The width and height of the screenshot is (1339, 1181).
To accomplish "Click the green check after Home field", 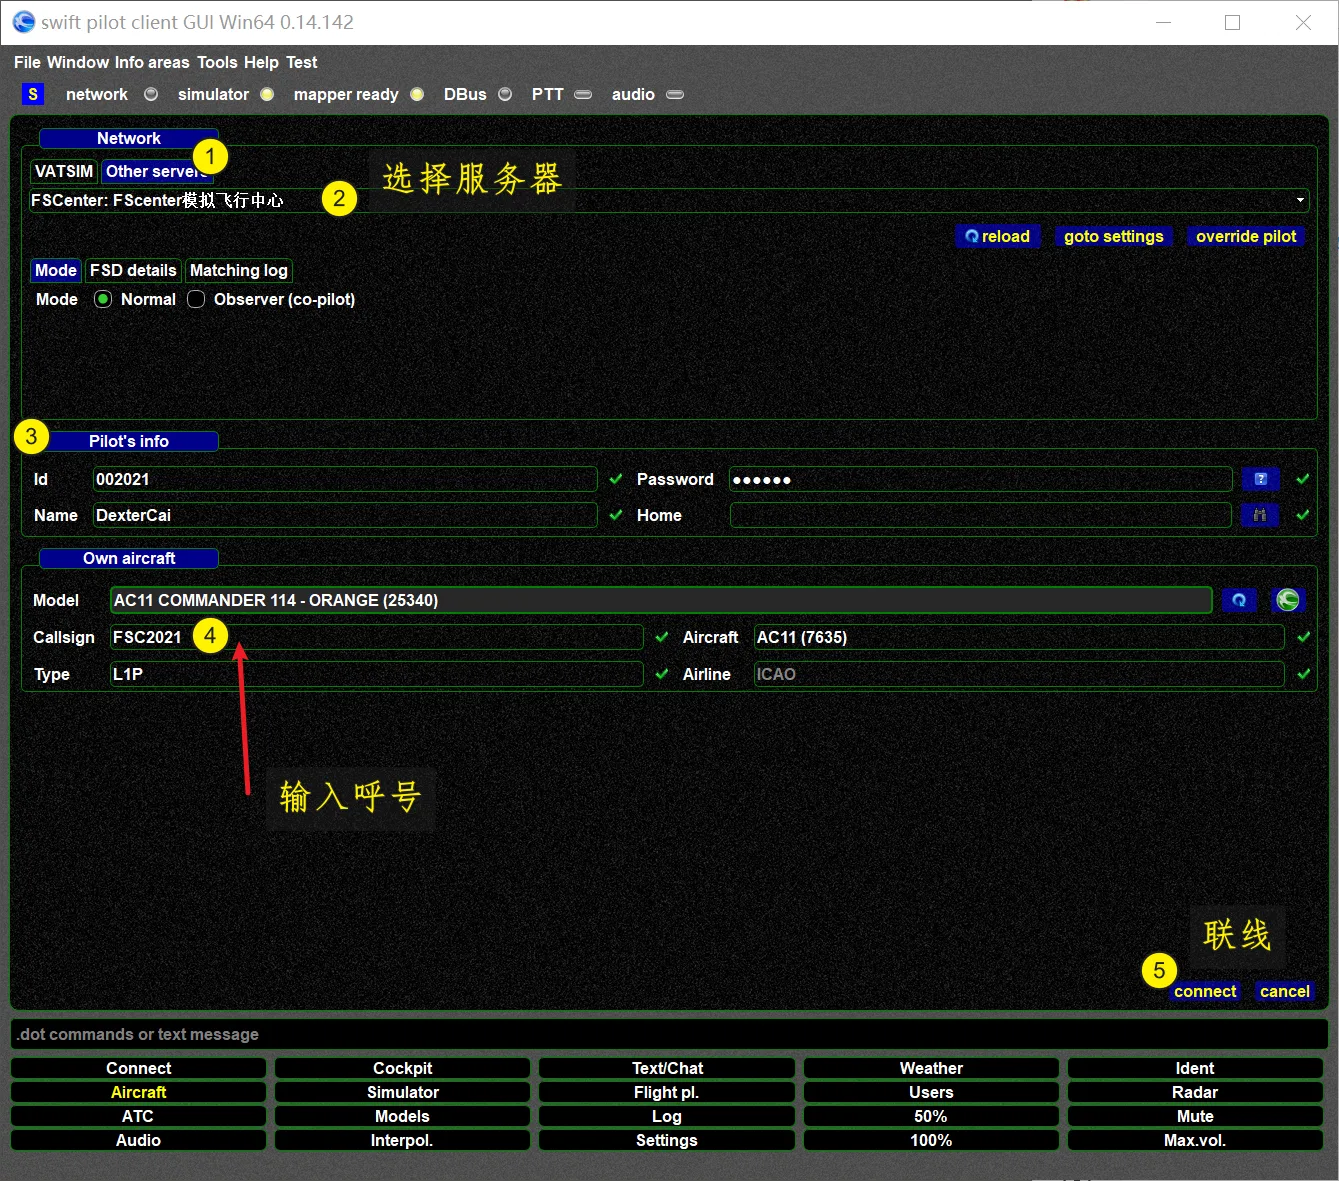I will [1303, 515].
